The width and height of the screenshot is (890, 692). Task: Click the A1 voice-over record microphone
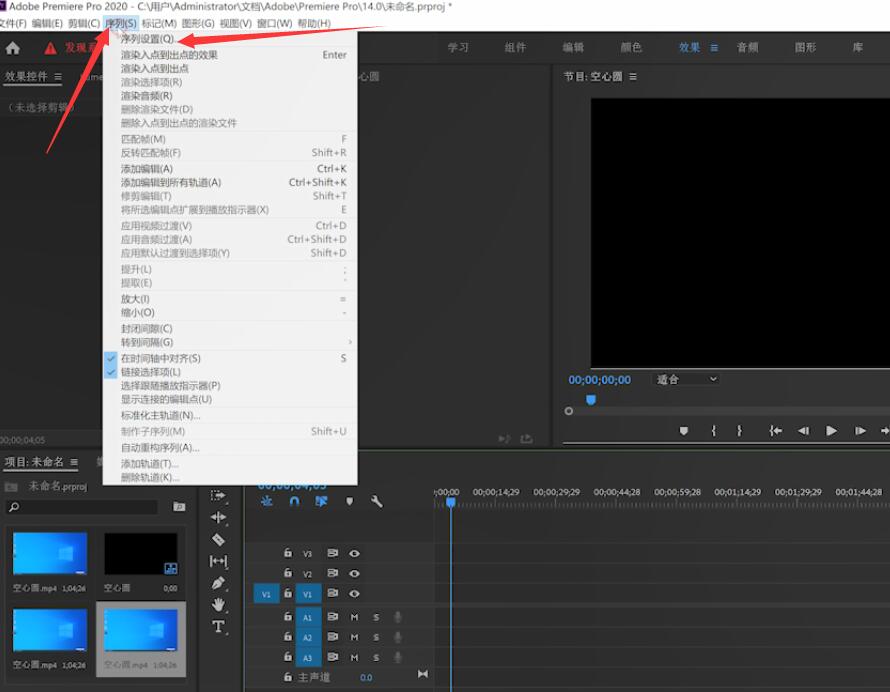tap(398, 617)
